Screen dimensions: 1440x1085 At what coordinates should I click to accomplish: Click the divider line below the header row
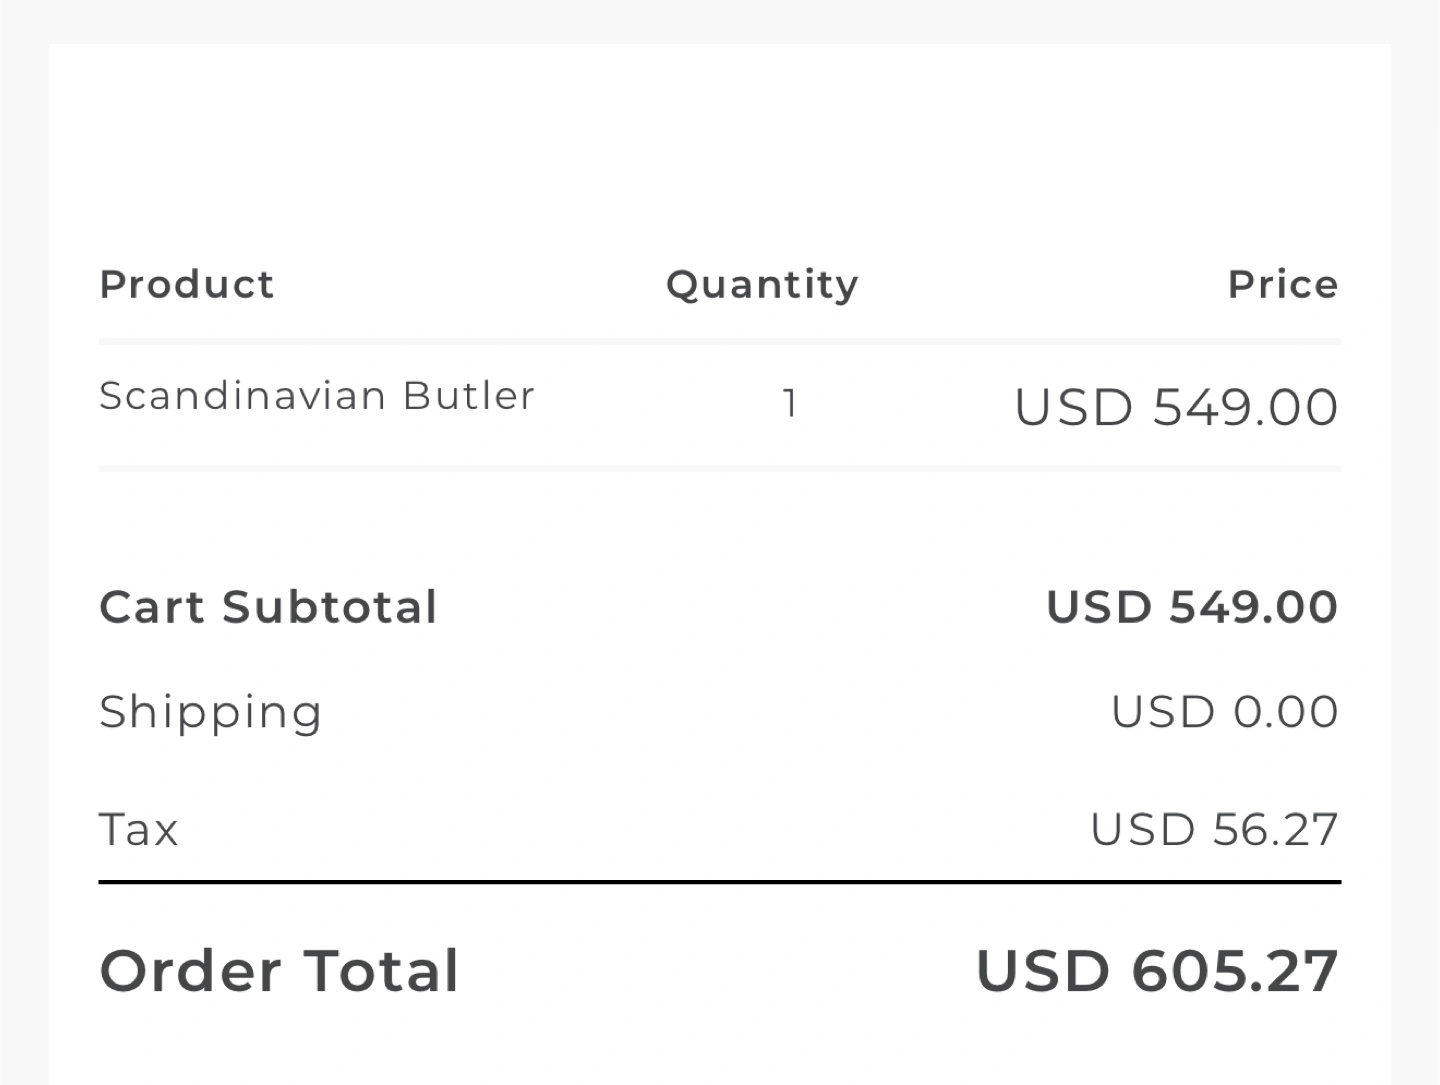point(720,342)
